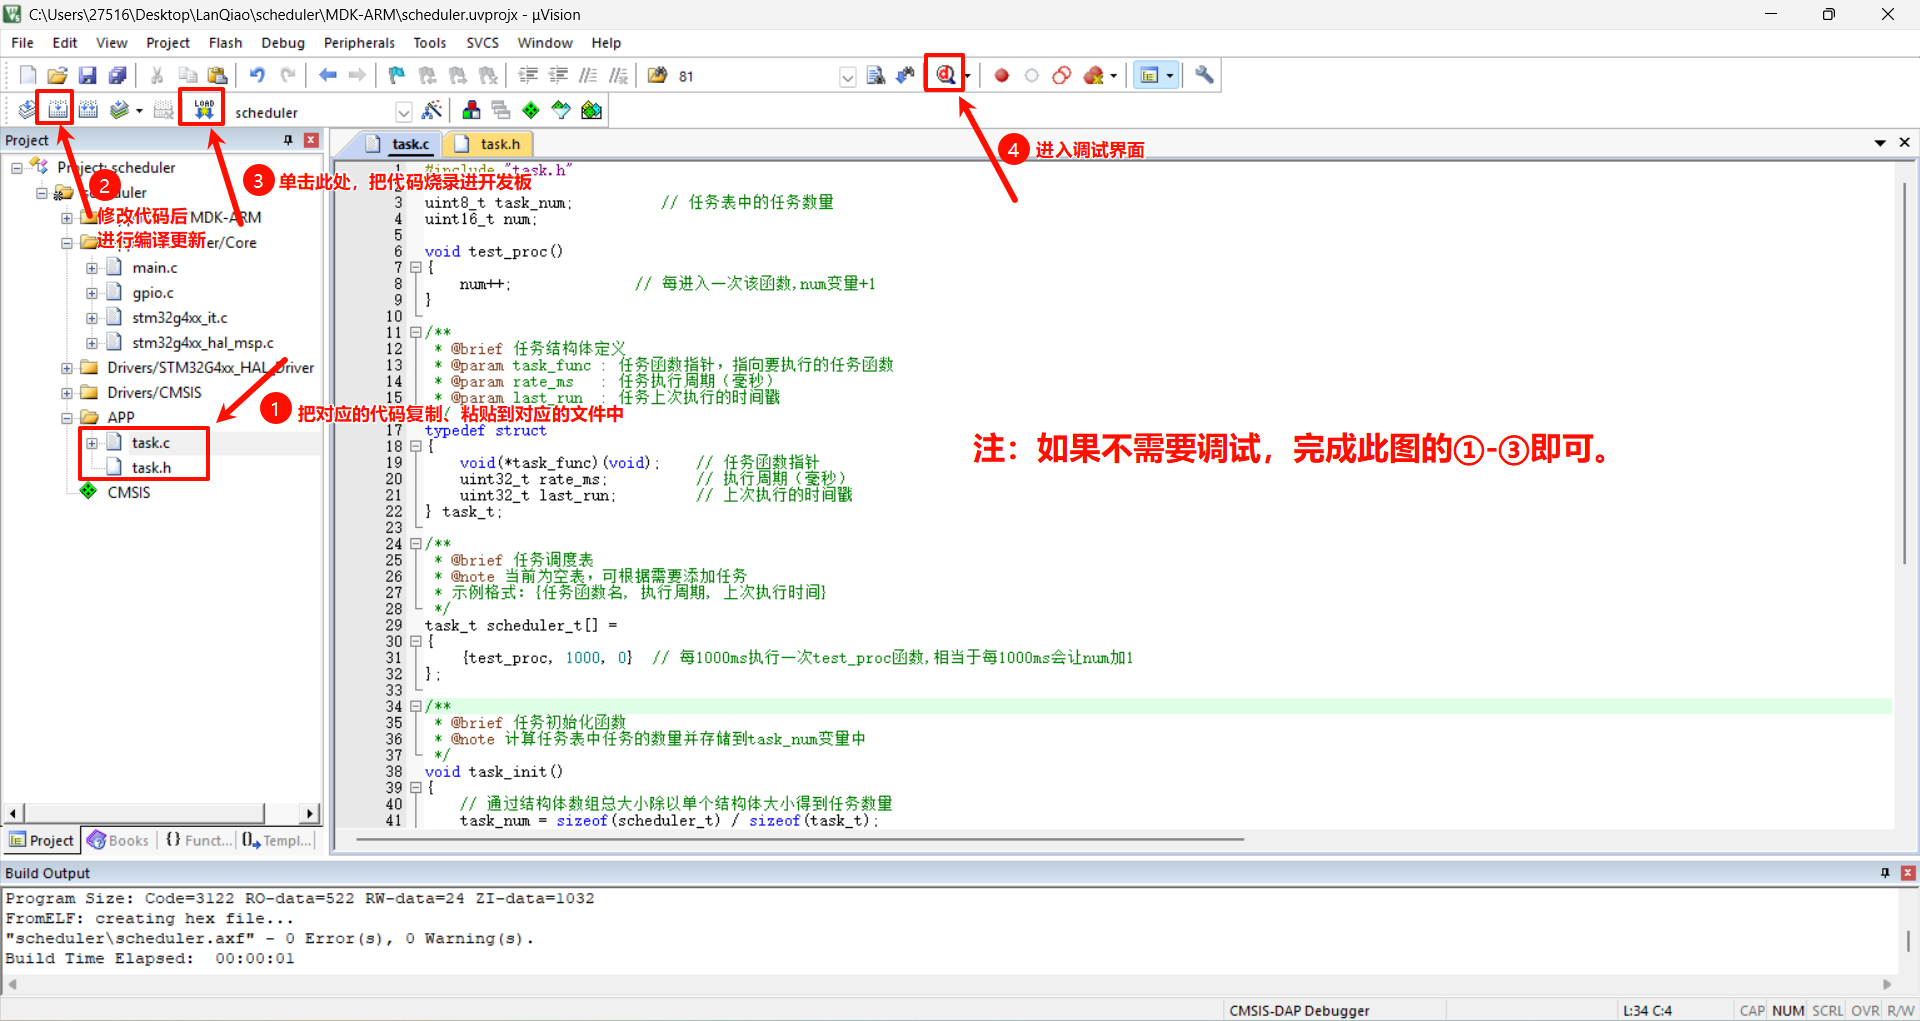
Task: Click the editor vertical scrollbar
Action: (x=1904, y=372)
